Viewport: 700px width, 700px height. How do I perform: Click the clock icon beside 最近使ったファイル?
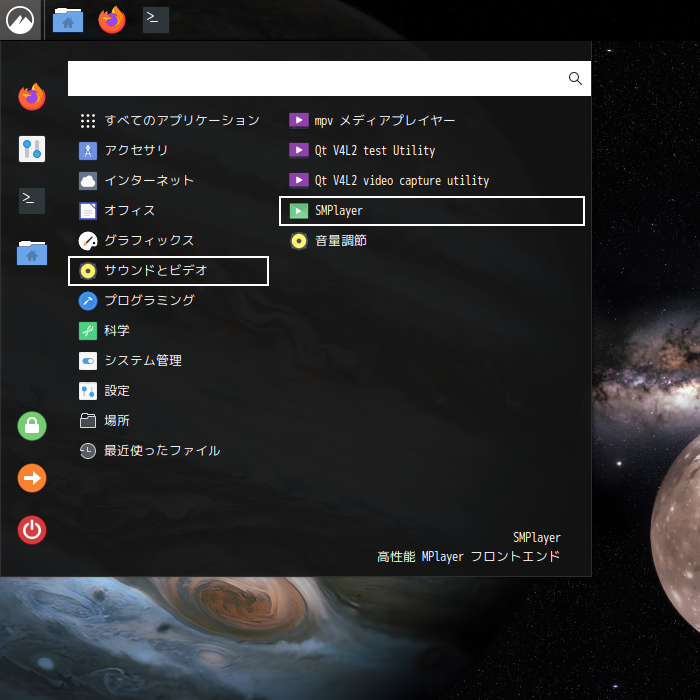click(x=88, y=451)
